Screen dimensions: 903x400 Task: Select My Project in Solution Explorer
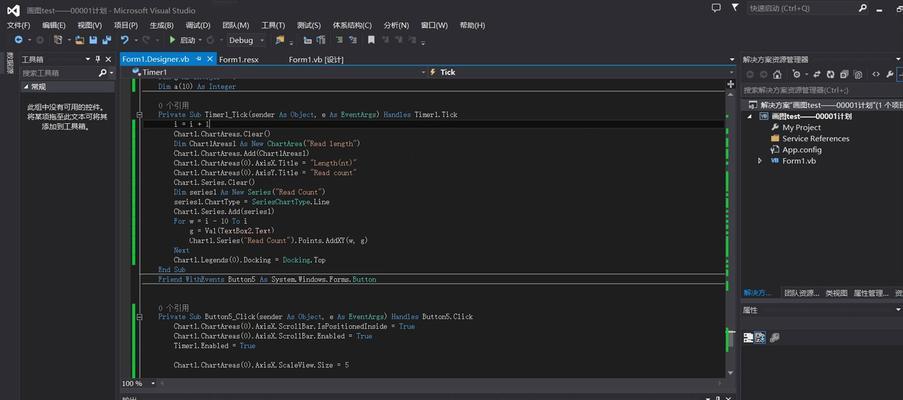[x=801, y=127]
